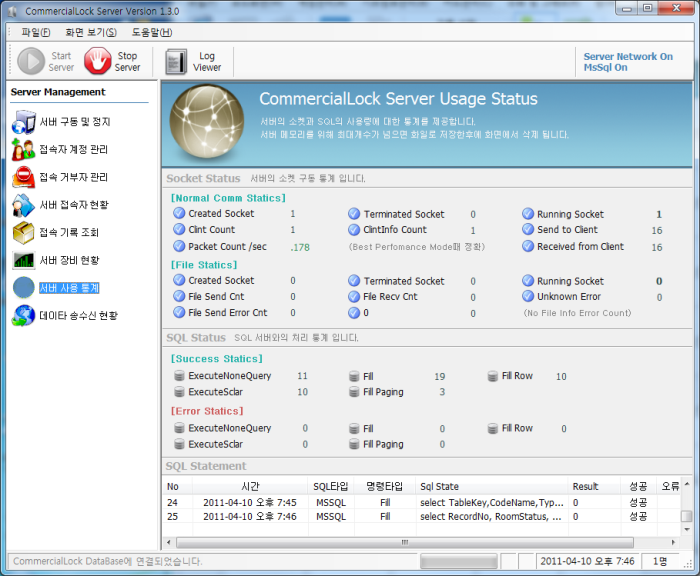Click the MsSql On status text
This screenshot has height=576, width=700.
(x=605, y=67)
